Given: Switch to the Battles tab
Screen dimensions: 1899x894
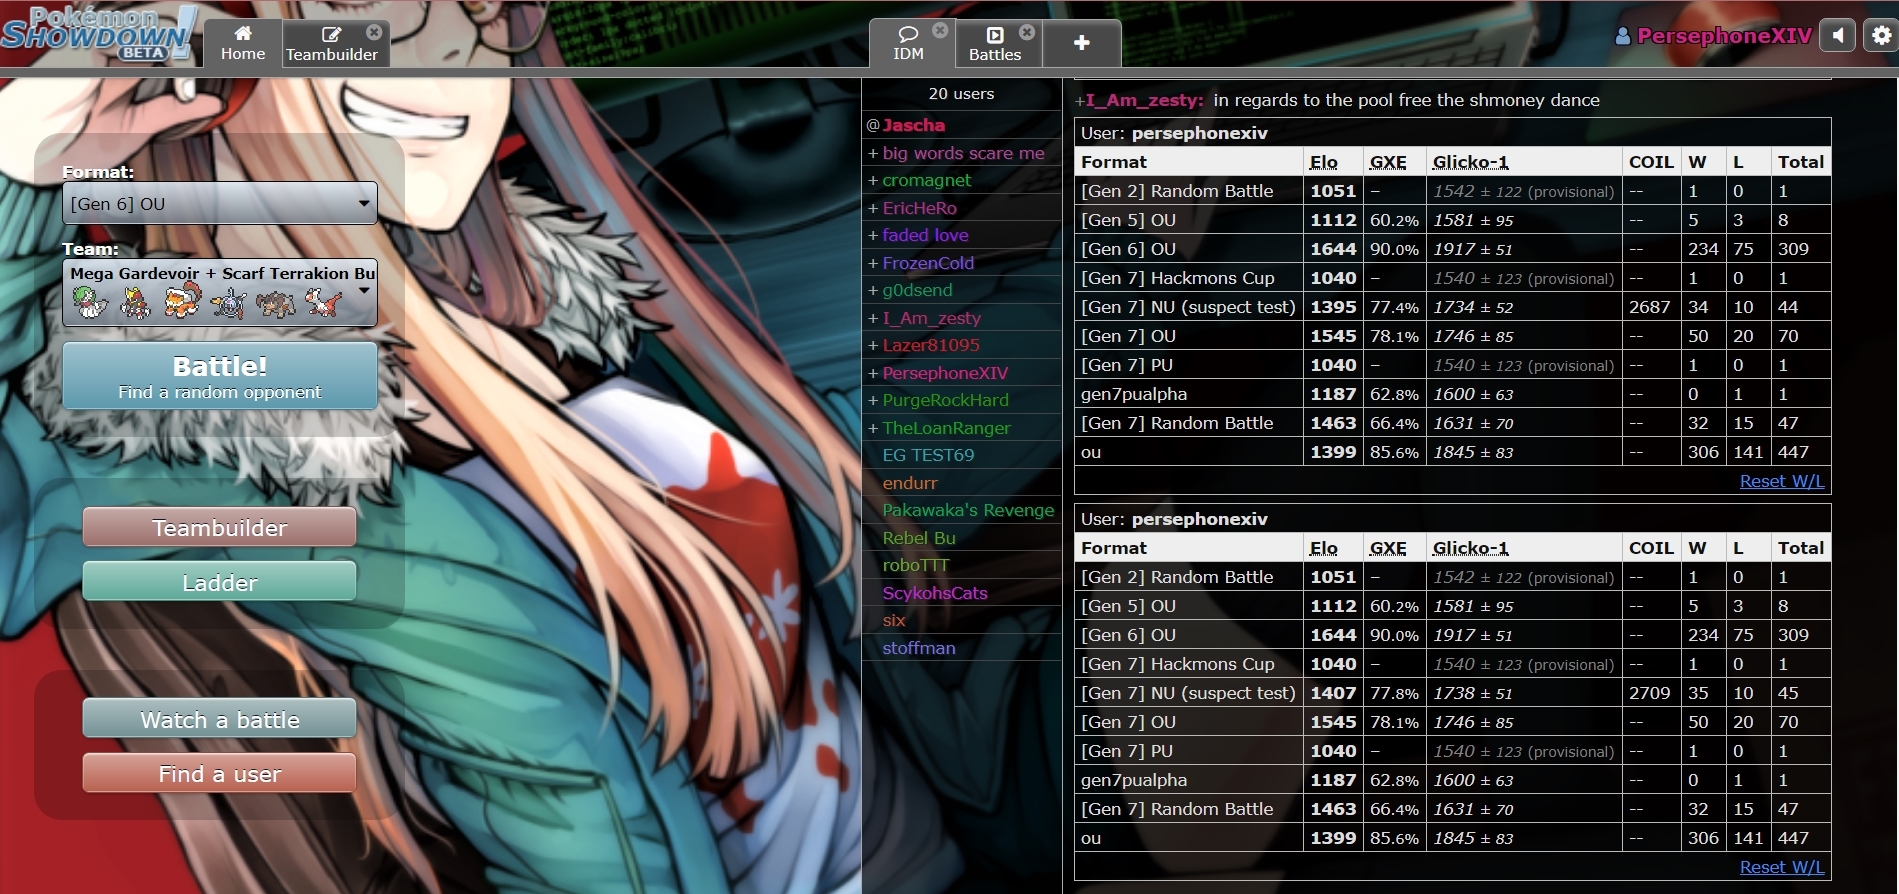Looking at the screenshot, I should pyautogui.click(x=996, y=43).
